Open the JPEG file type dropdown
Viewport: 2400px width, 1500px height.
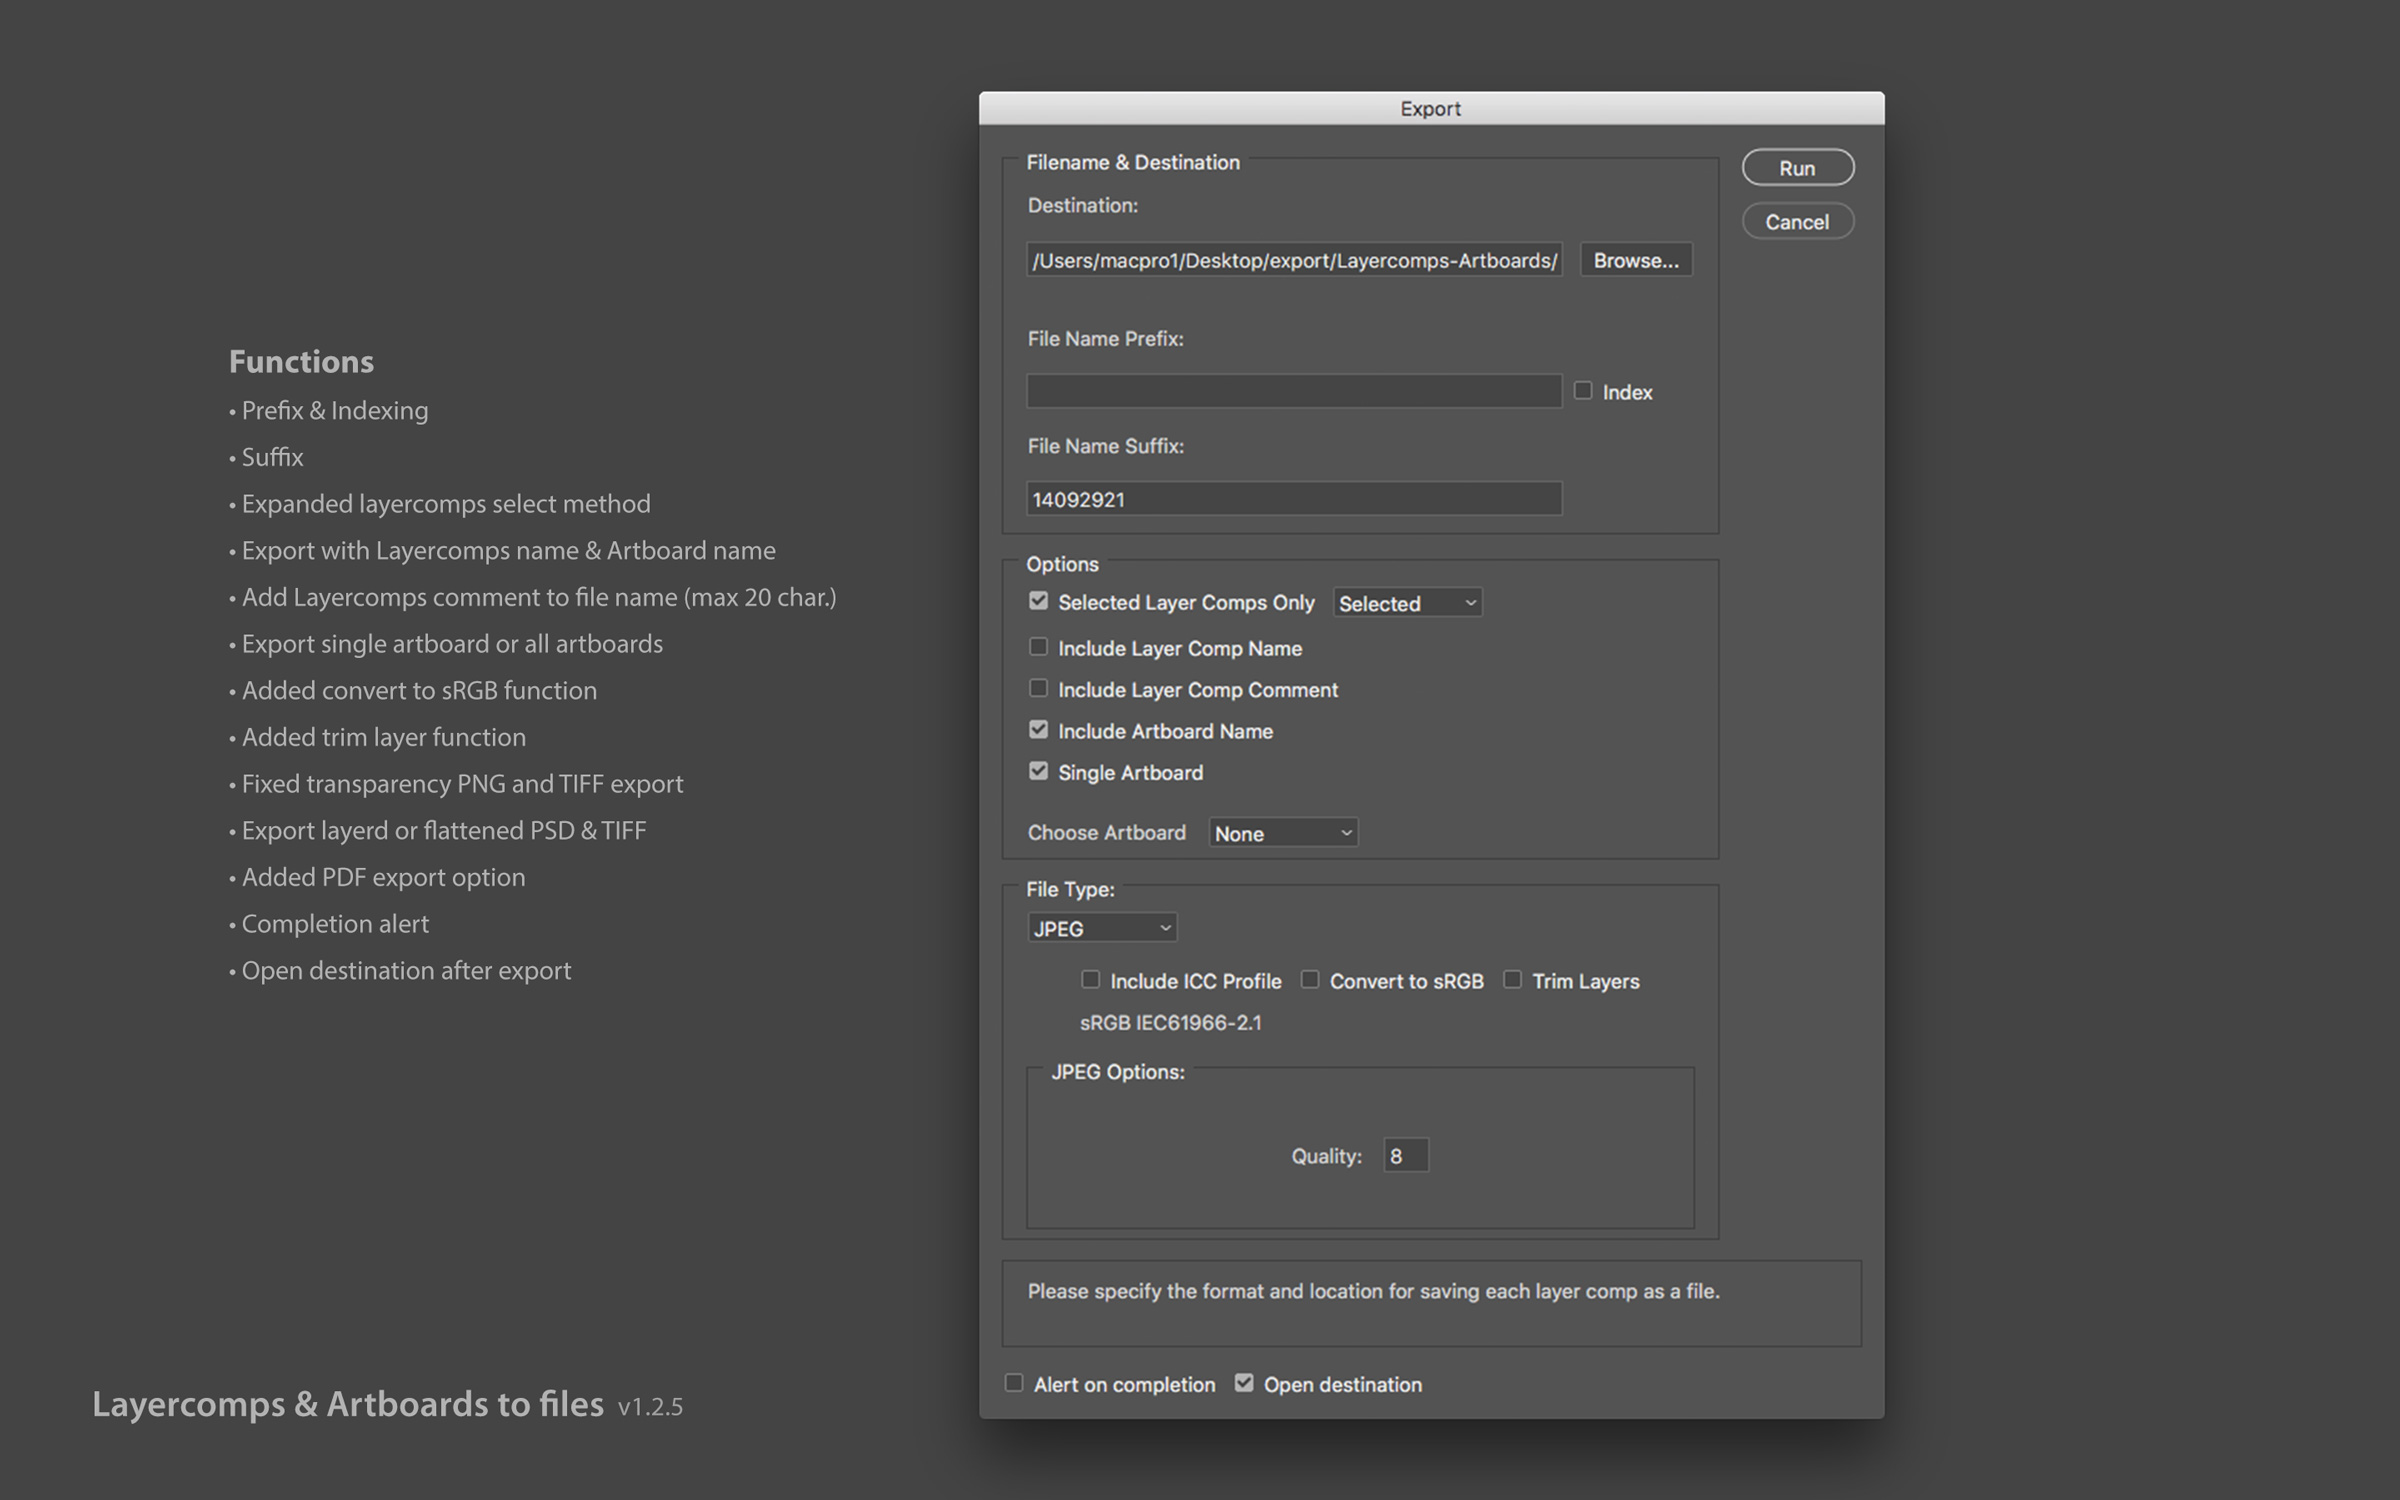(x=1101, y=928)
